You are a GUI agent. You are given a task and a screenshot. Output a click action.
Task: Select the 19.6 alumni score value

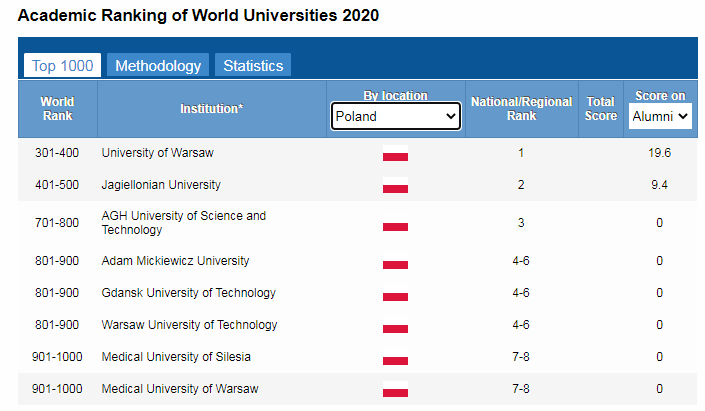point(660,153)
